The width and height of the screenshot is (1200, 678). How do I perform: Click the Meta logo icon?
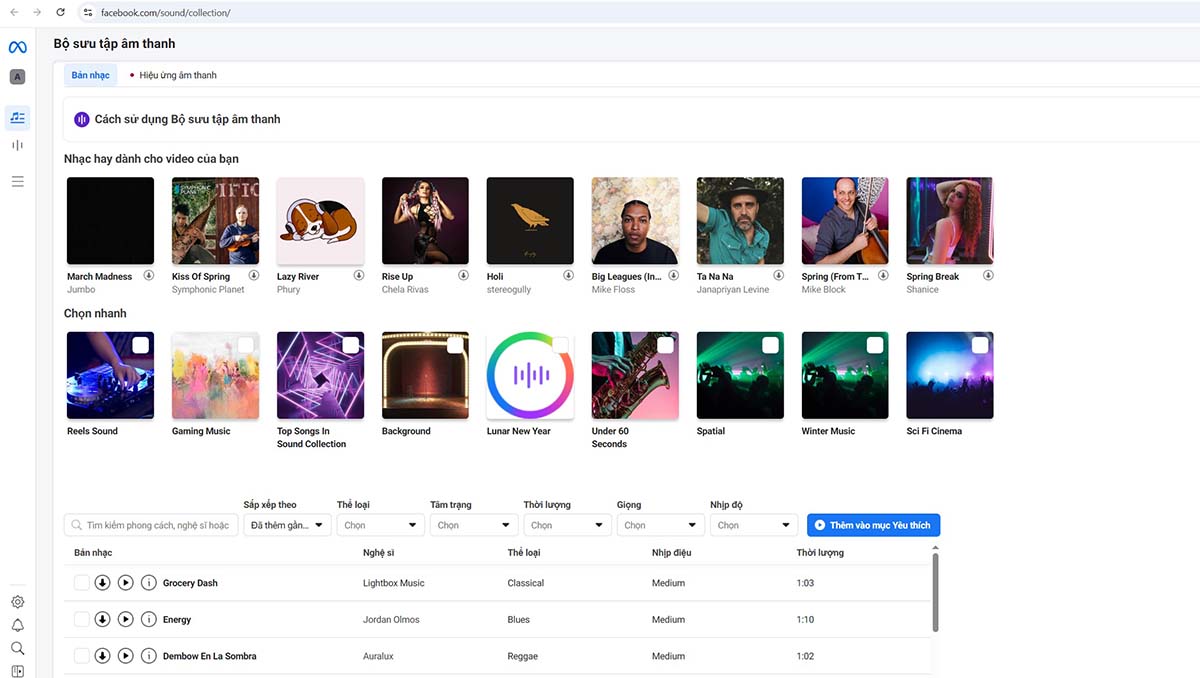pyautogui.click(x=17, y=48)
